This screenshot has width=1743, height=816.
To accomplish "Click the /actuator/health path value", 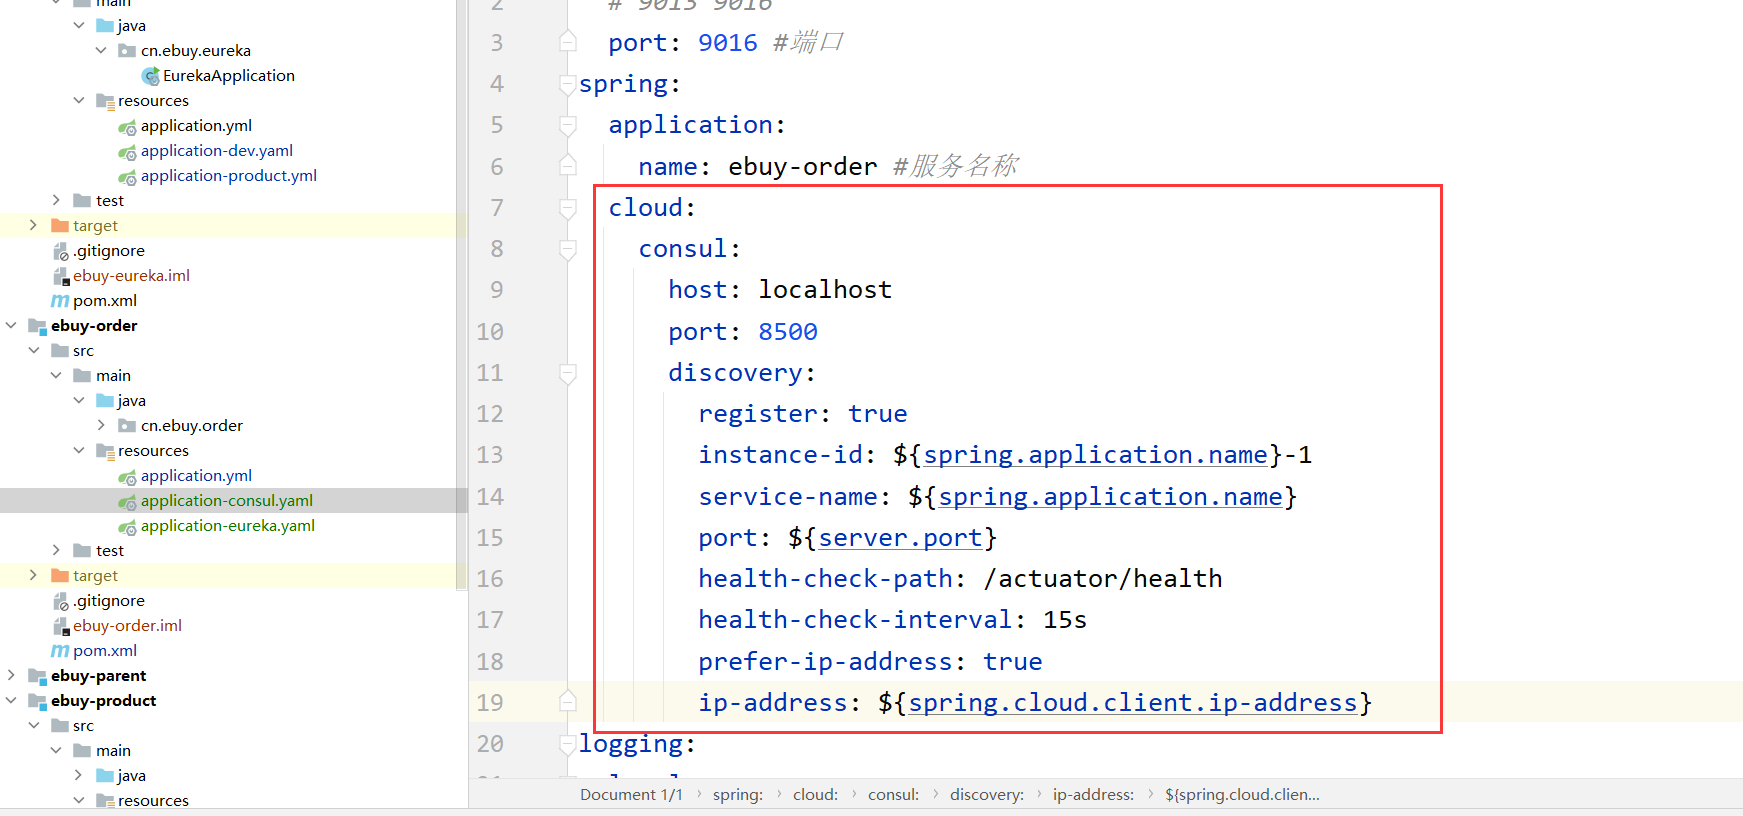I will point(1103,579).
